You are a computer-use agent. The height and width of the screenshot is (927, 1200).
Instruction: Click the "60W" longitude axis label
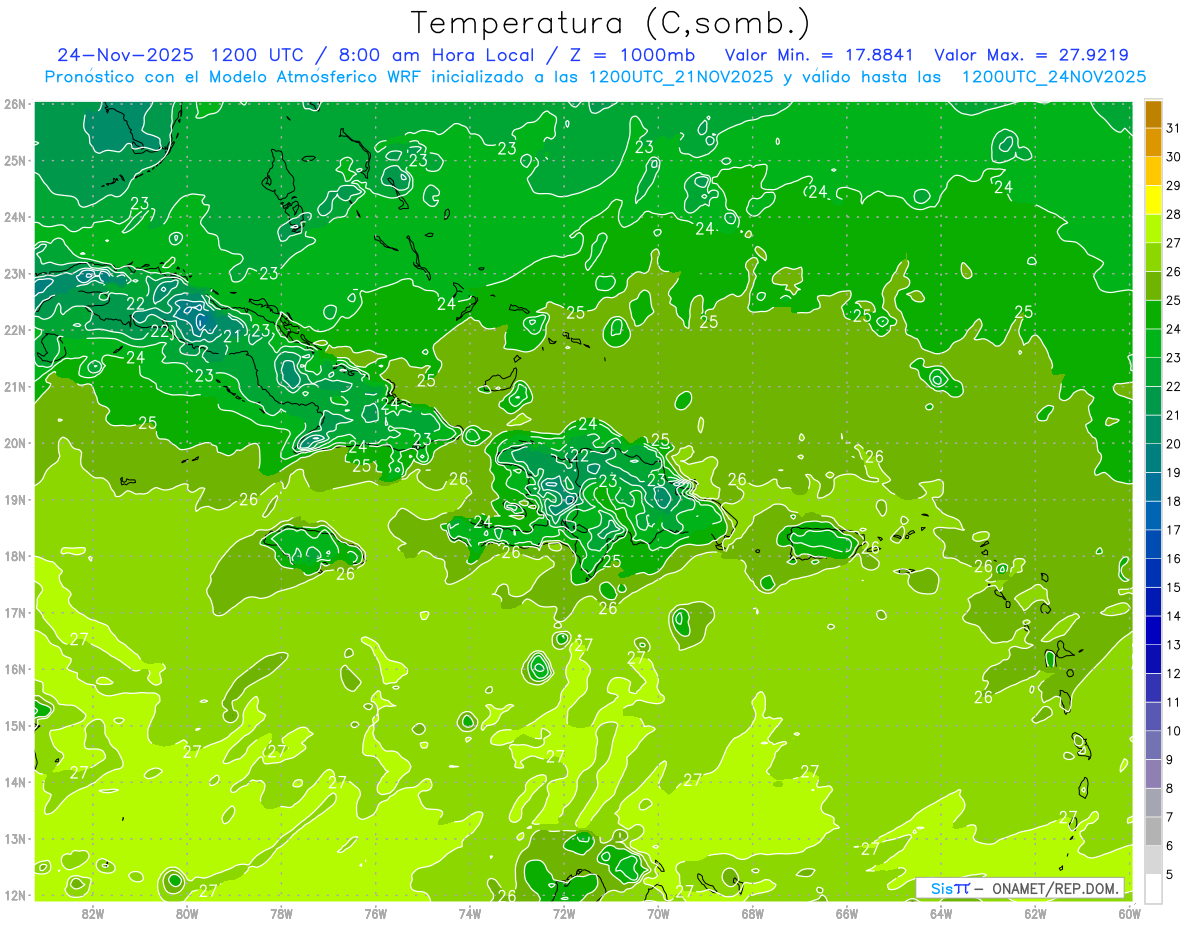click(1129, 912)
